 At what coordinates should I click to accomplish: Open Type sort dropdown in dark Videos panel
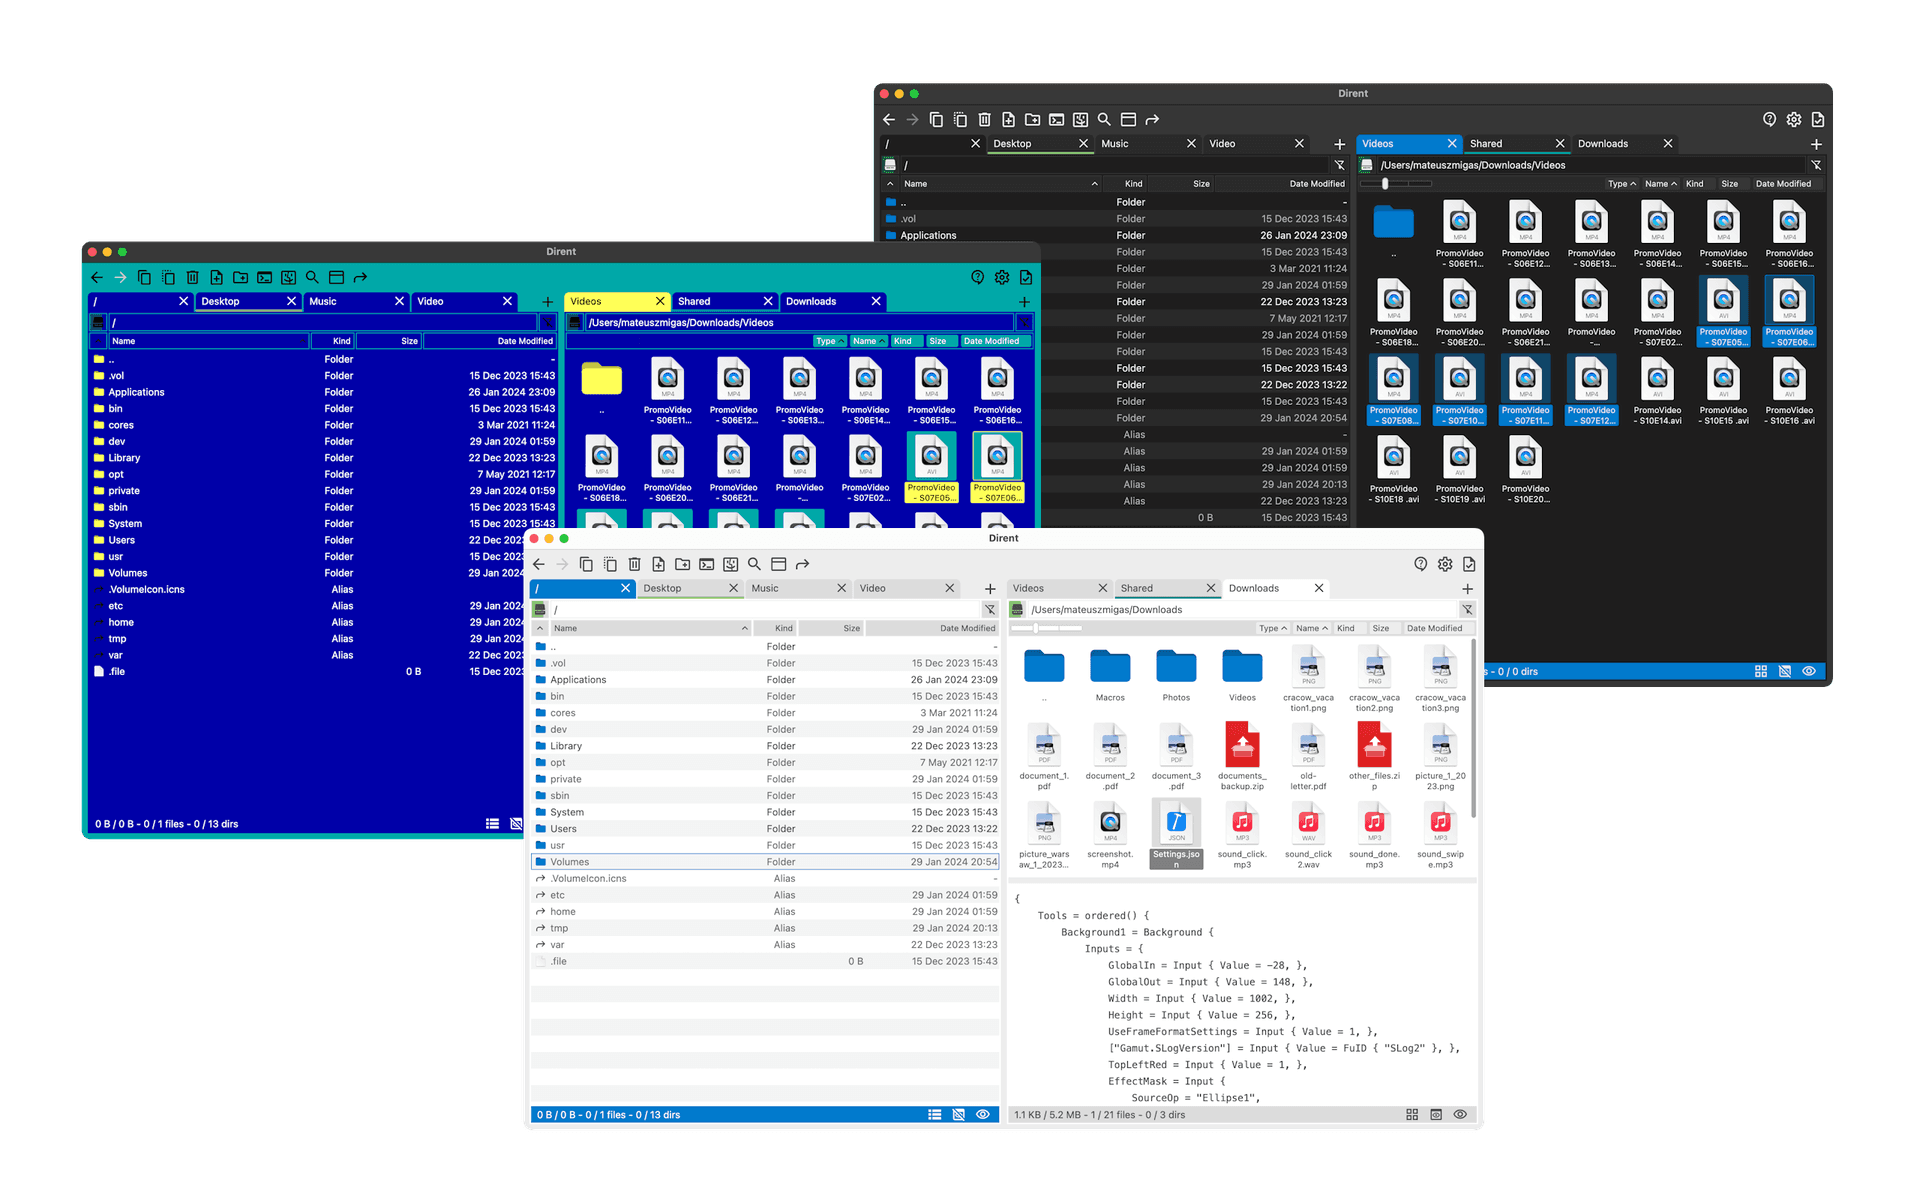[x=1621, y=184]
